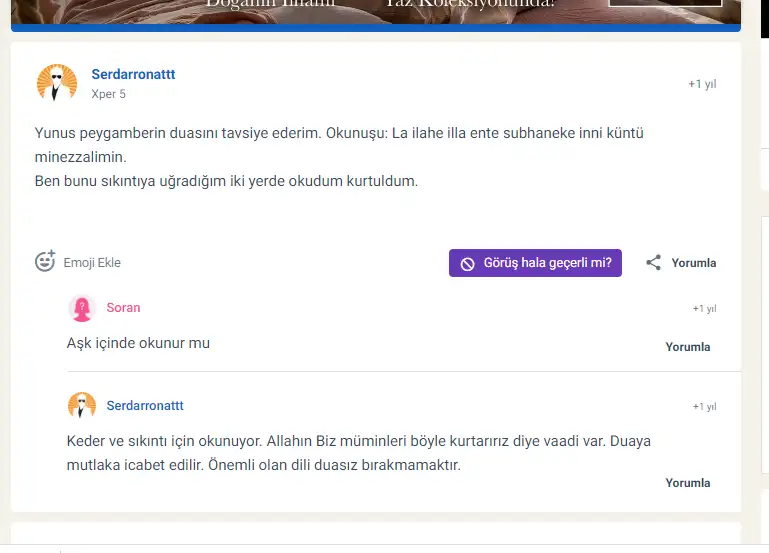Click the Emoji Ekle smiley icon

(45, 262)
